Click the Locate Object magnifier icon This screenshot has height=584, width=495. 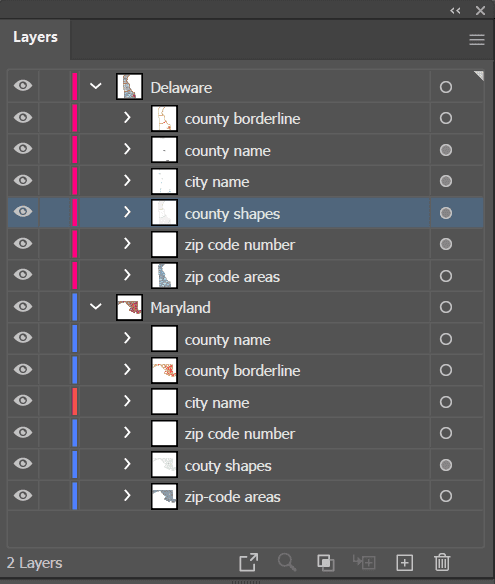pyautogui.click(x=287, y=562)
